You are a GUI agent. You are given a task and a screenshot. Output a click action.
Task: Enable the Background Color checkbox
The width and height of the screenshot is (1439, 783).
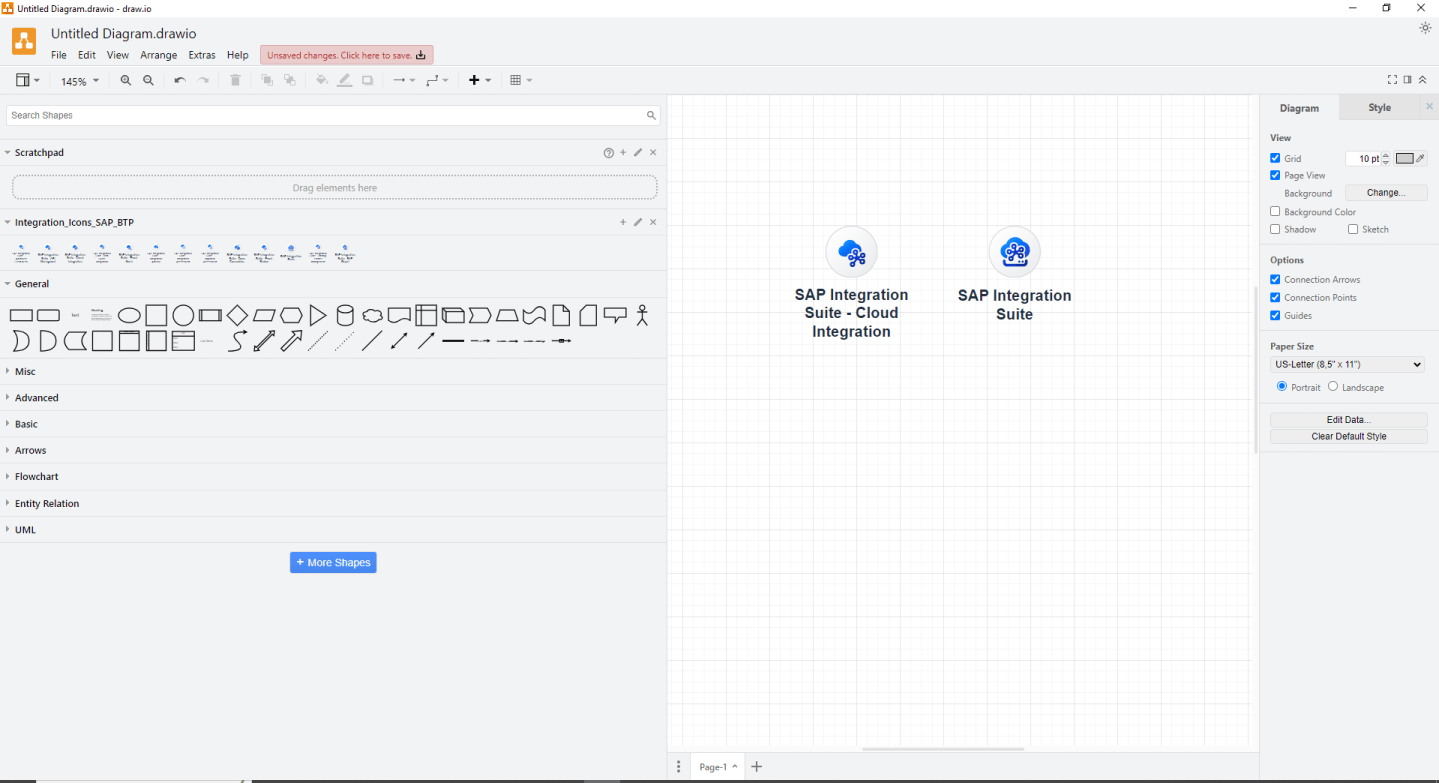click(1275, 212)
